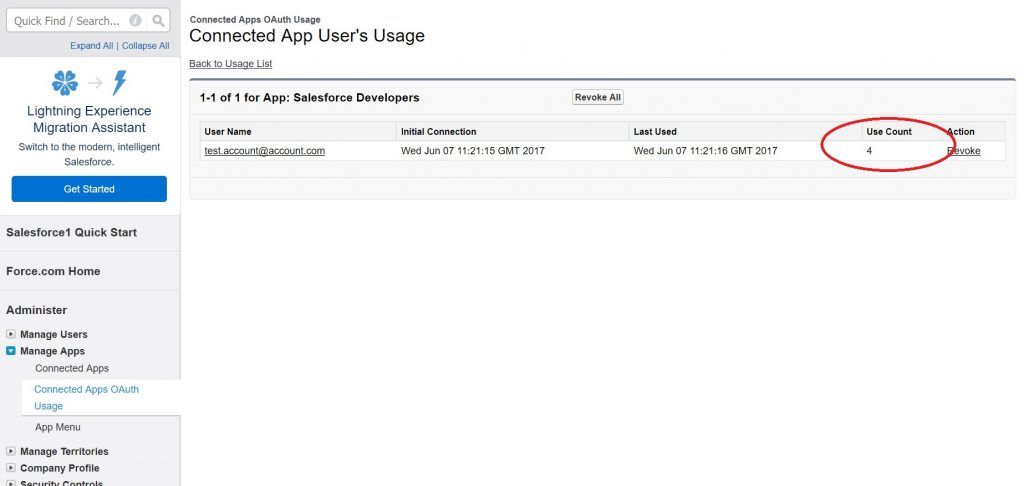Open Connected Apps in sidebar
1024x486 pixels.
pyautogui.click(x=72, y=368)
